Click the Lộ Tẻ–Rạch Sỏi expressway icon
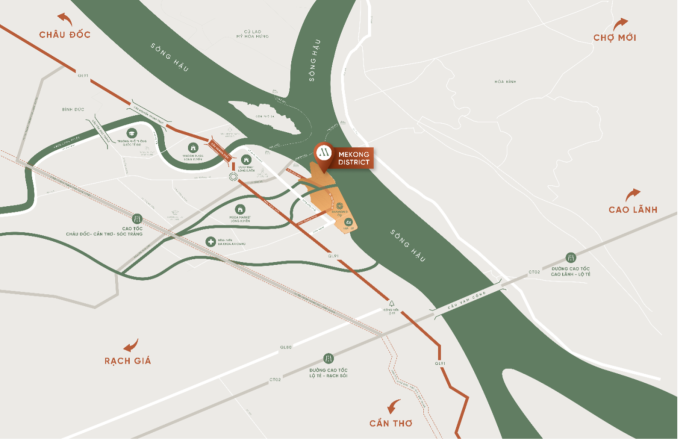 (x=329, y=359)
